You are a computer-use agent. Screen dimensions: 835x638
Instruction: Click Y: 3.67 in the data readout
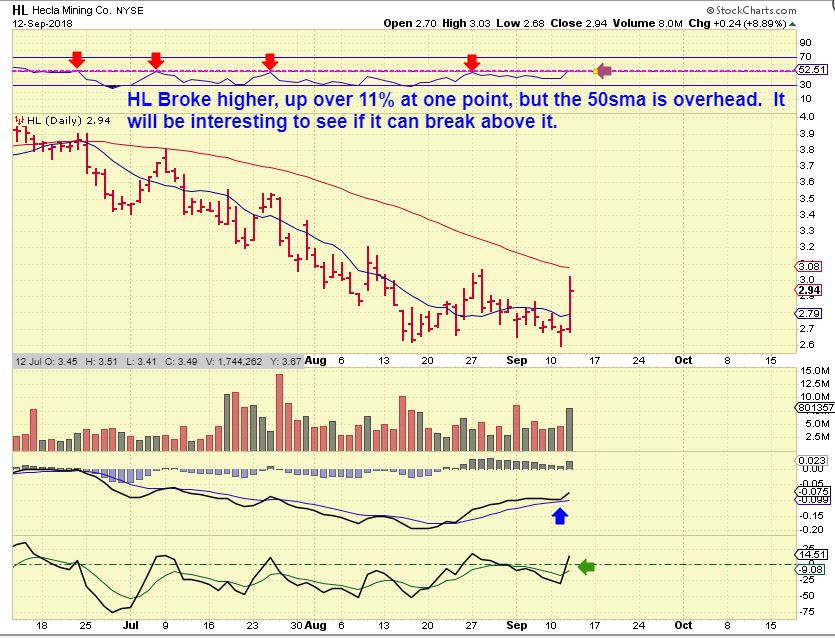click(285, 361)
